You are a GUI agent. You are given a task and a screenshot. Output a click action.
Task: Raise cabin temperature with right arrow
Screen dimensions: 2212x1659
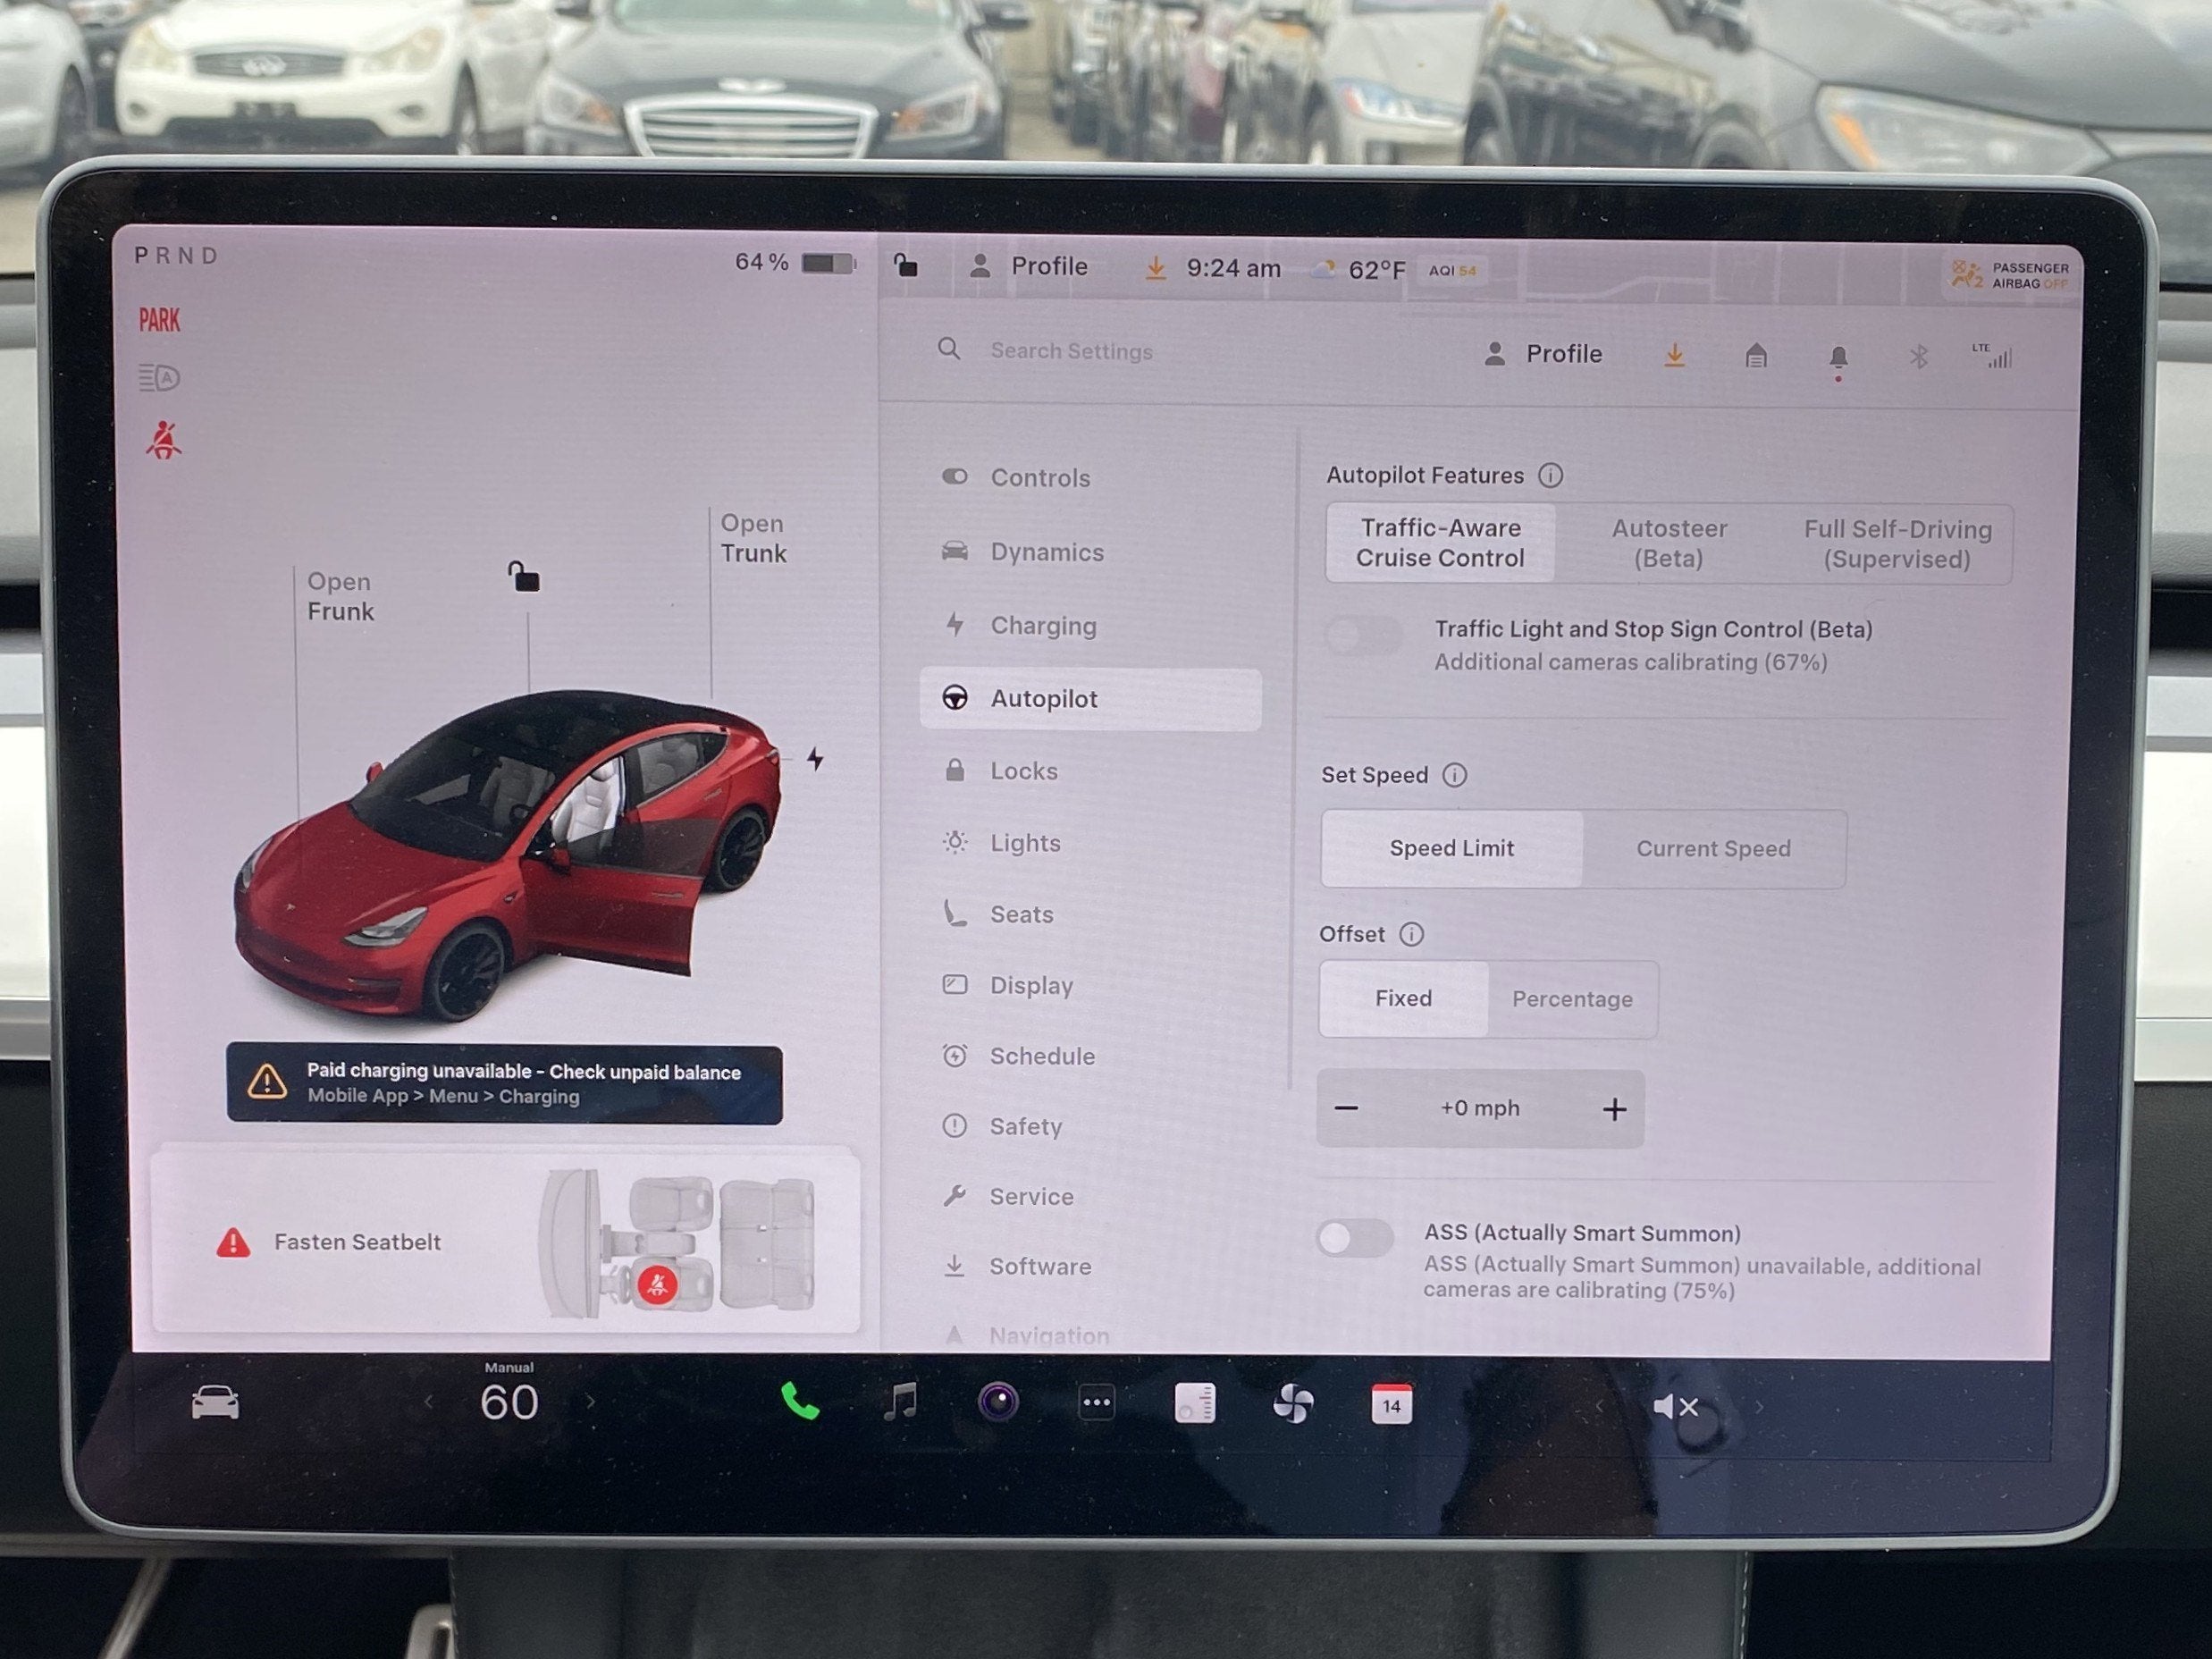point(590,1402)
